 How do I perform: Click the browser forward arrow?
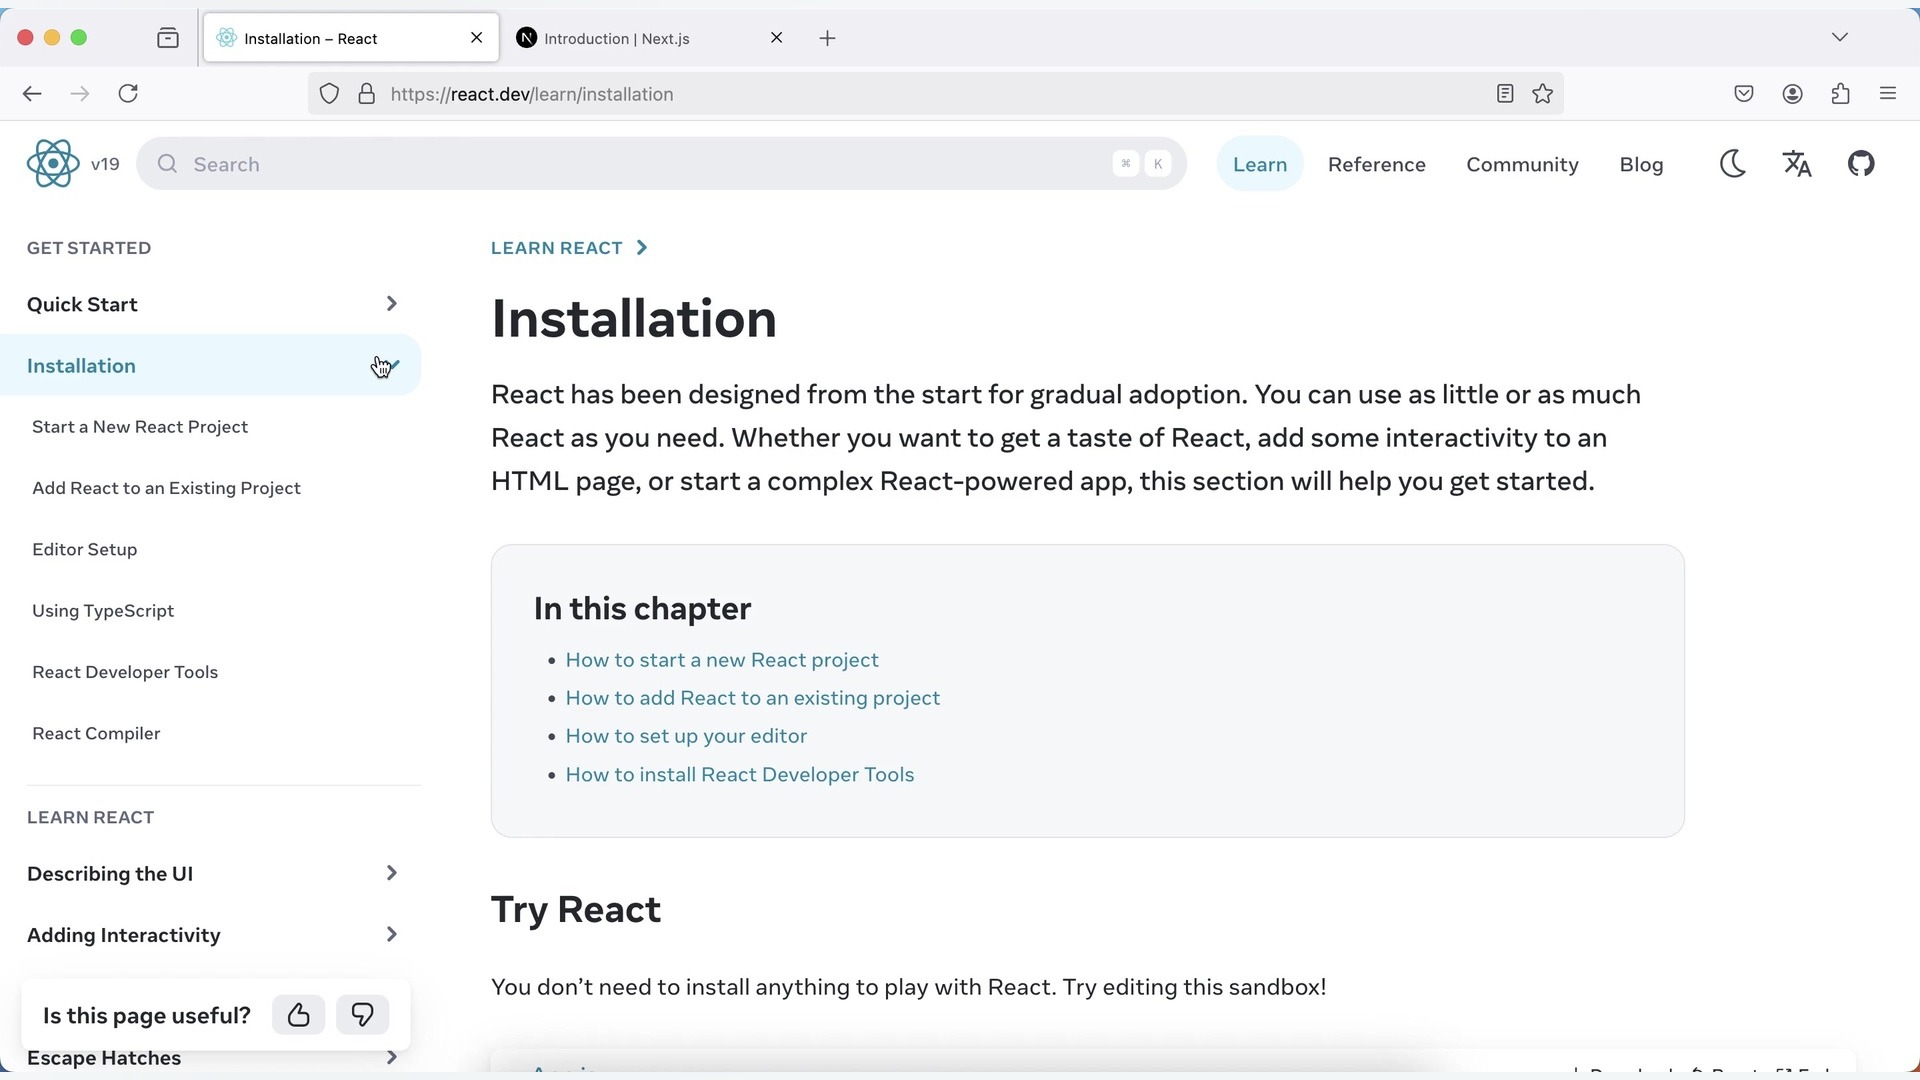(x=80, y=94)
